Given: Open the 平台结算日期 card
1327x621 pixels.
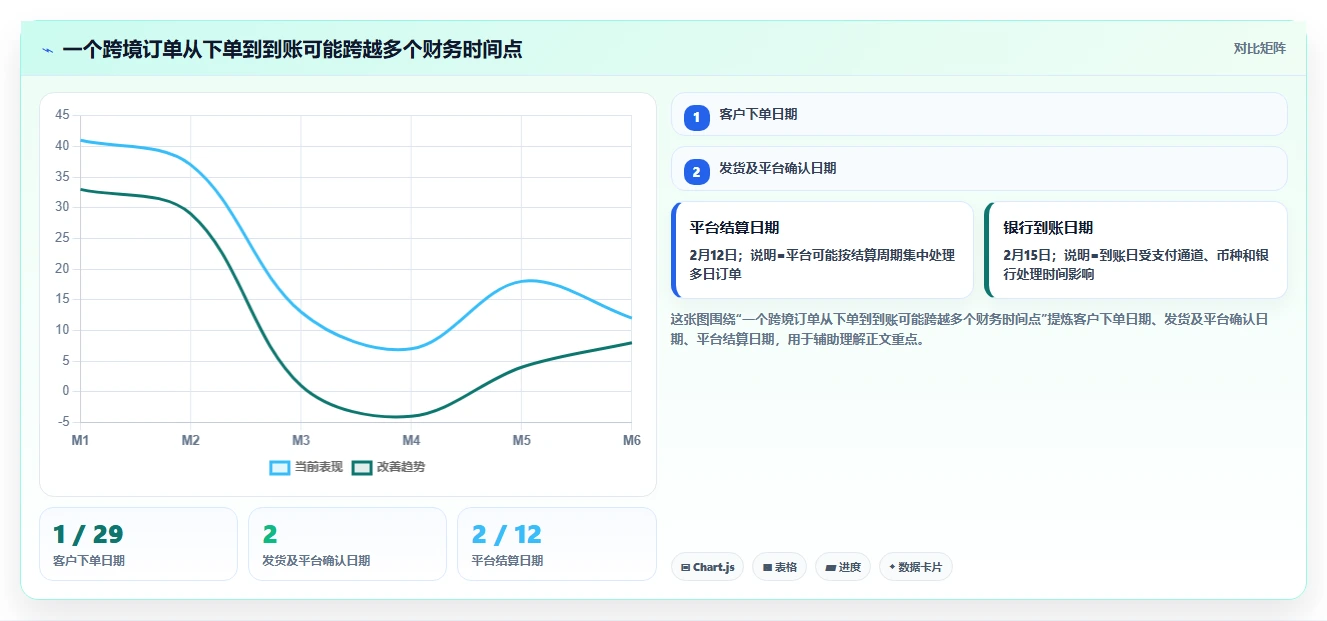Looking at the screenshot, I should [x=822, y=250].
